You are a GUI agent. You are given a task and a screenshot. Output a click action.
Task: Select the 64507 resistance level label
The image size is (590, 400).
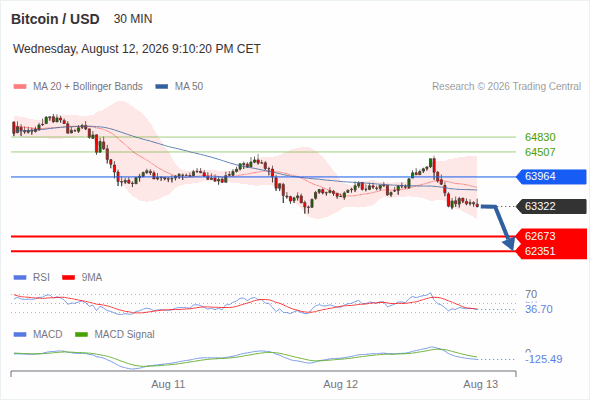pyautogui.click(x=540, y=152)
